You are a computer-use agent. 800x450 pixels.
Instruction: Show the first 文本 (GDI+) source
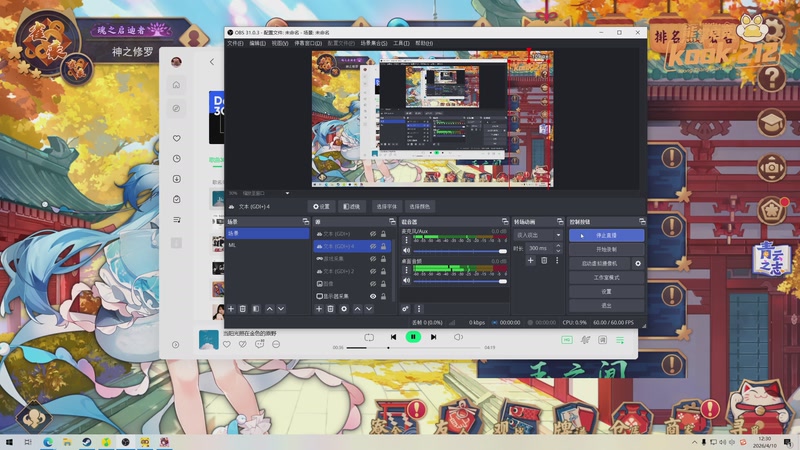(373, 234)
